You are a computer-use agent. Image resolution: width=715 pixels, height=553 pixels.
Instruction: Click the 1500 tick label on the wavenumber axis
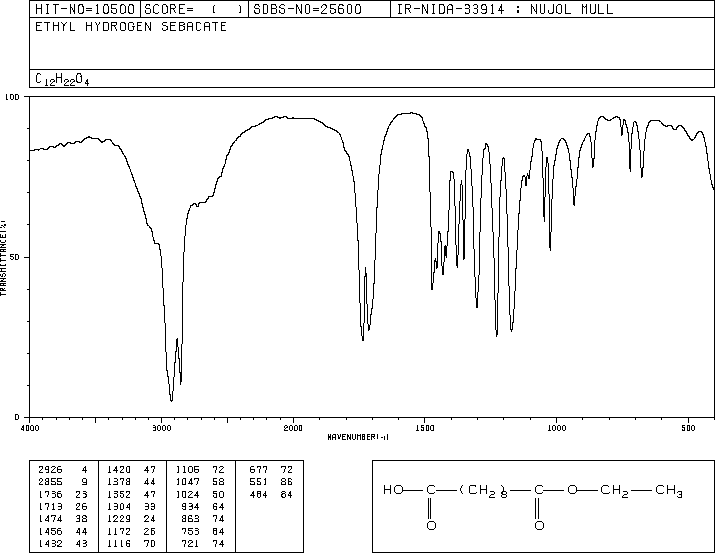coord(425,428)
